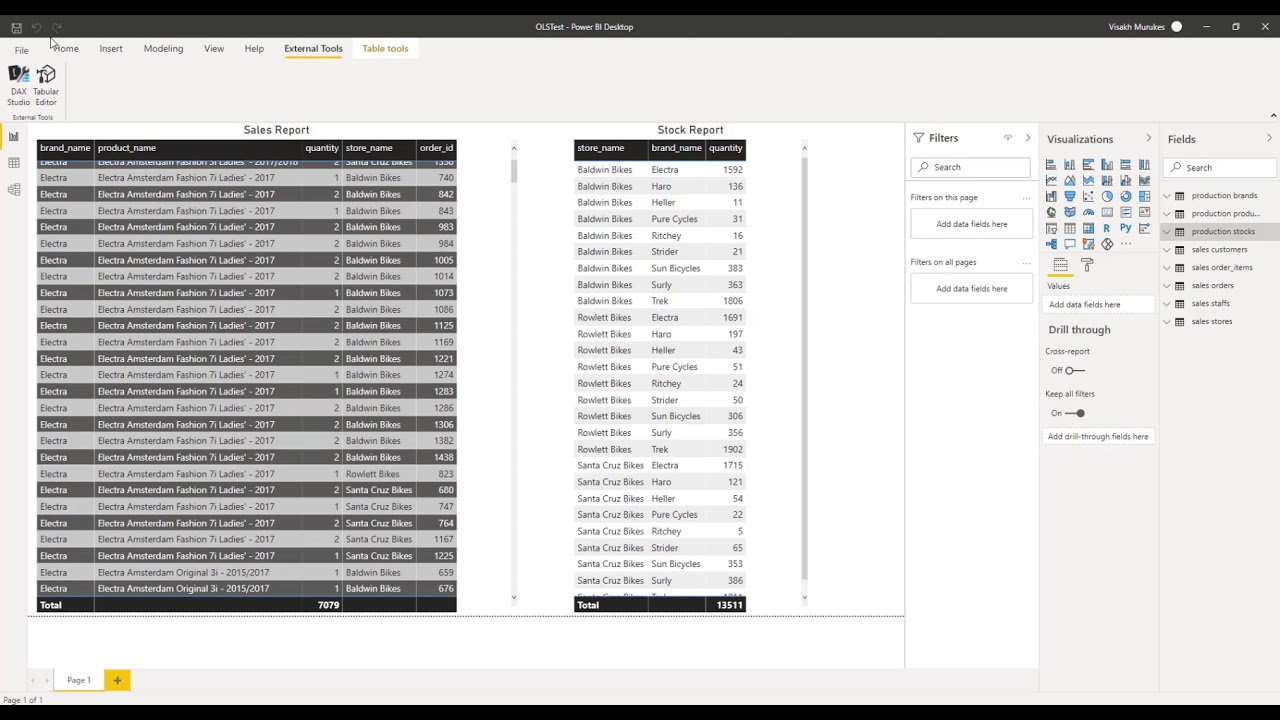Launch DAX Studio external tool
Viewport: 1280px width, 720px height.
[x=19, y=85]
